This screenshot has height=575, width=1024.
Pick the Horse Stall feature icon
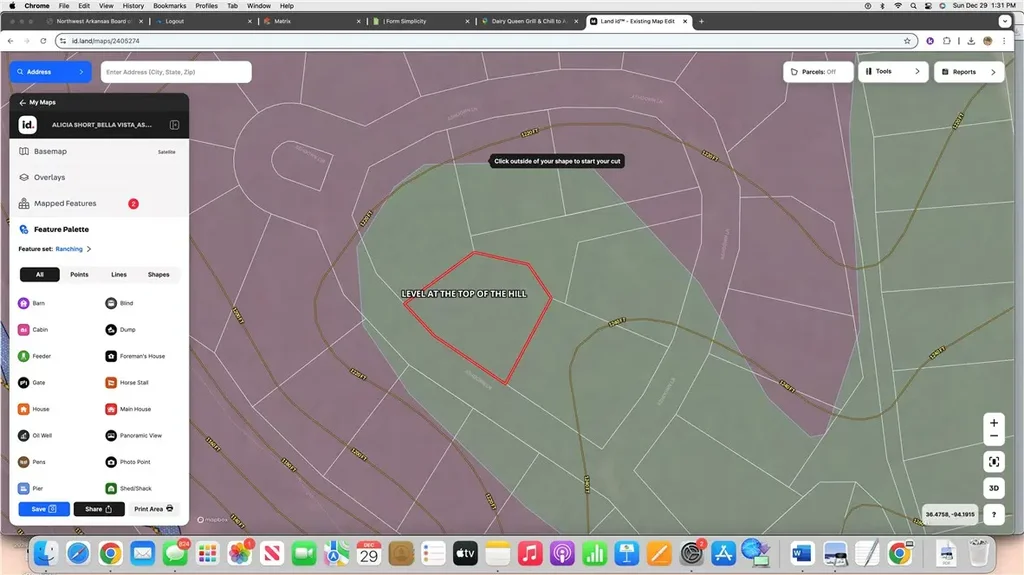(112, 383)
